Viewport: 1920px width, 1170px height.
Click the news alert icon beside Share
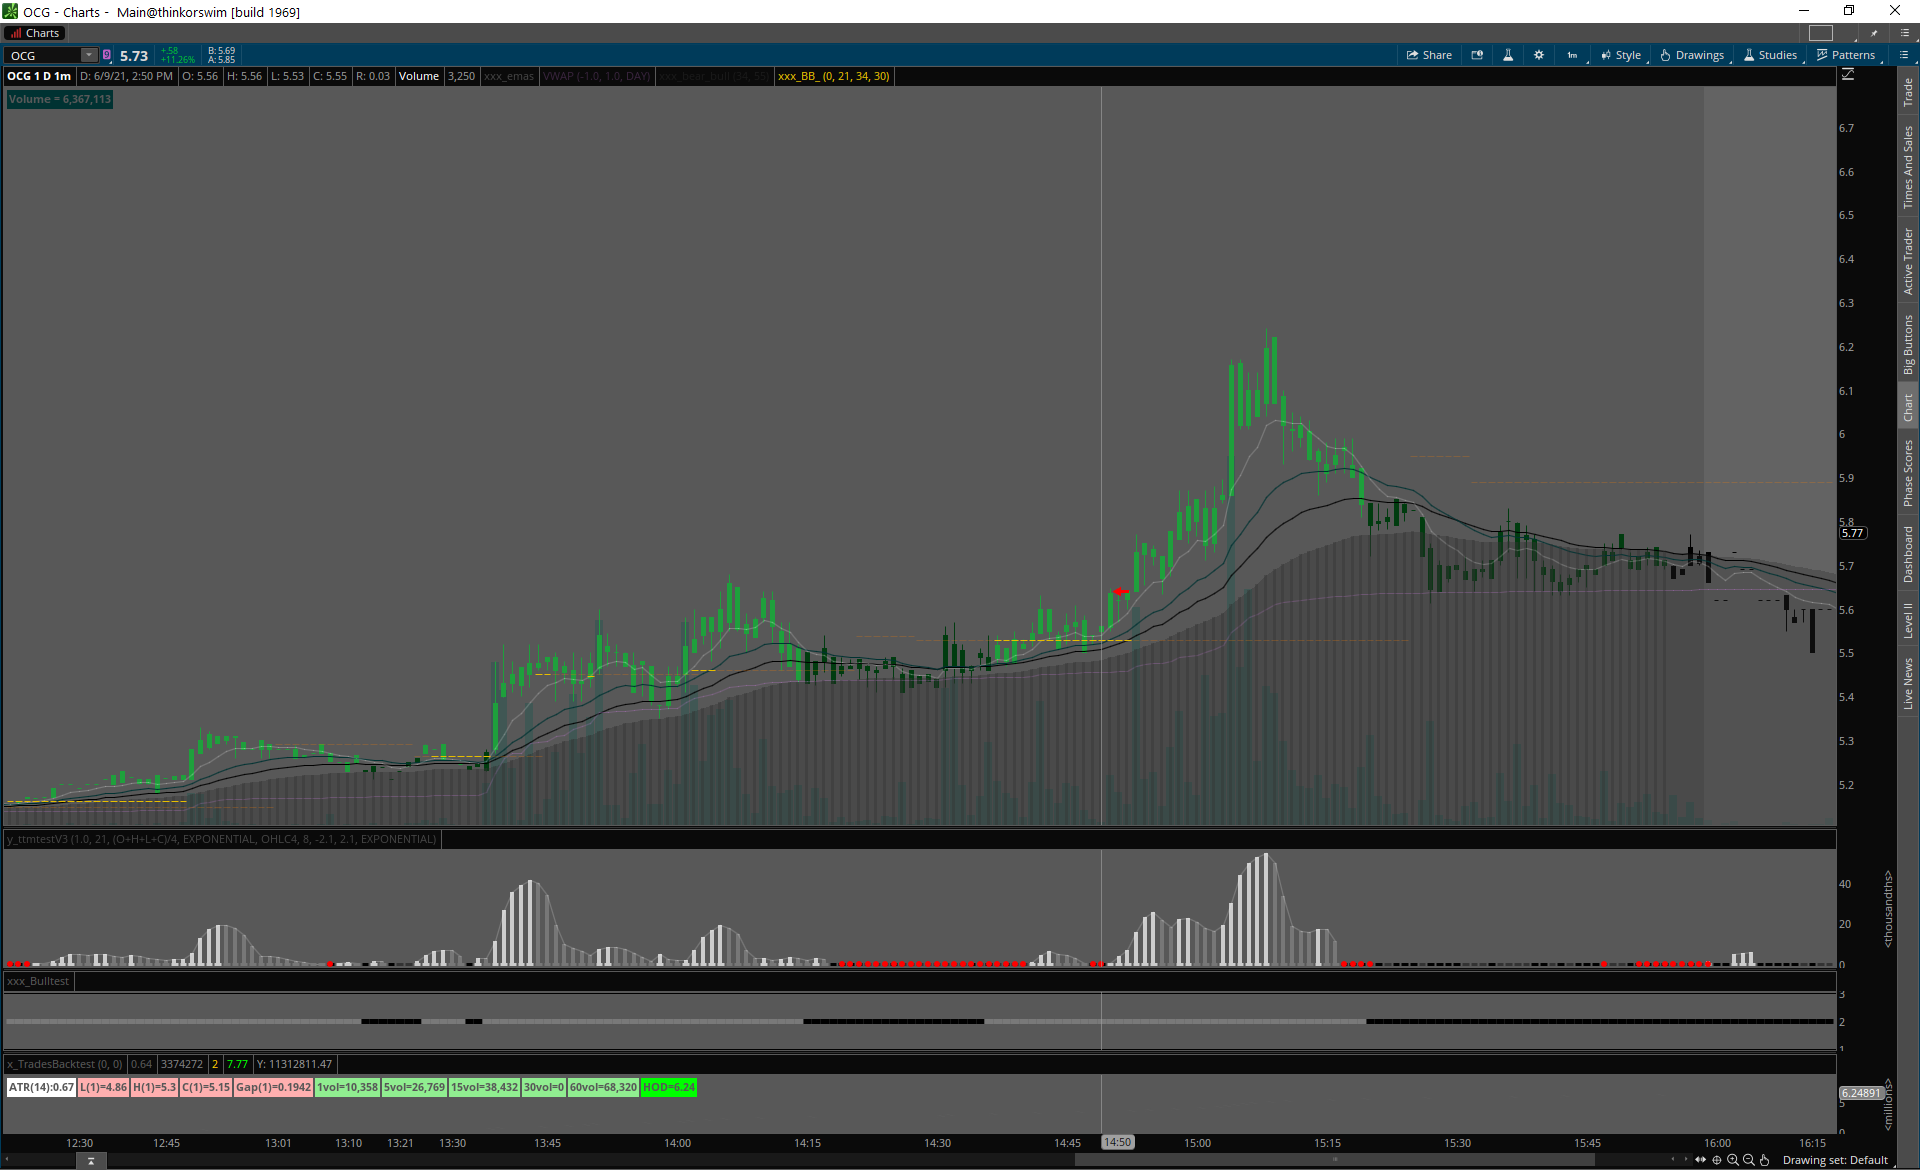1477,55
